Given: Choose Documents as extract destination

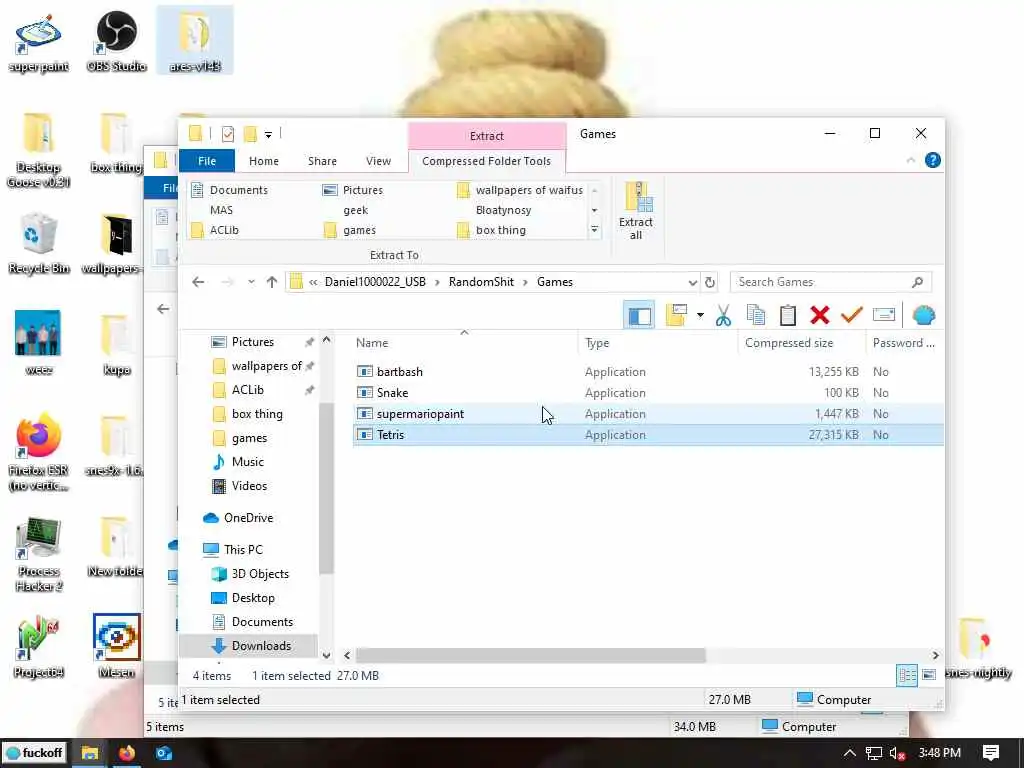Looking at the screenshot, I should point(230,190).
